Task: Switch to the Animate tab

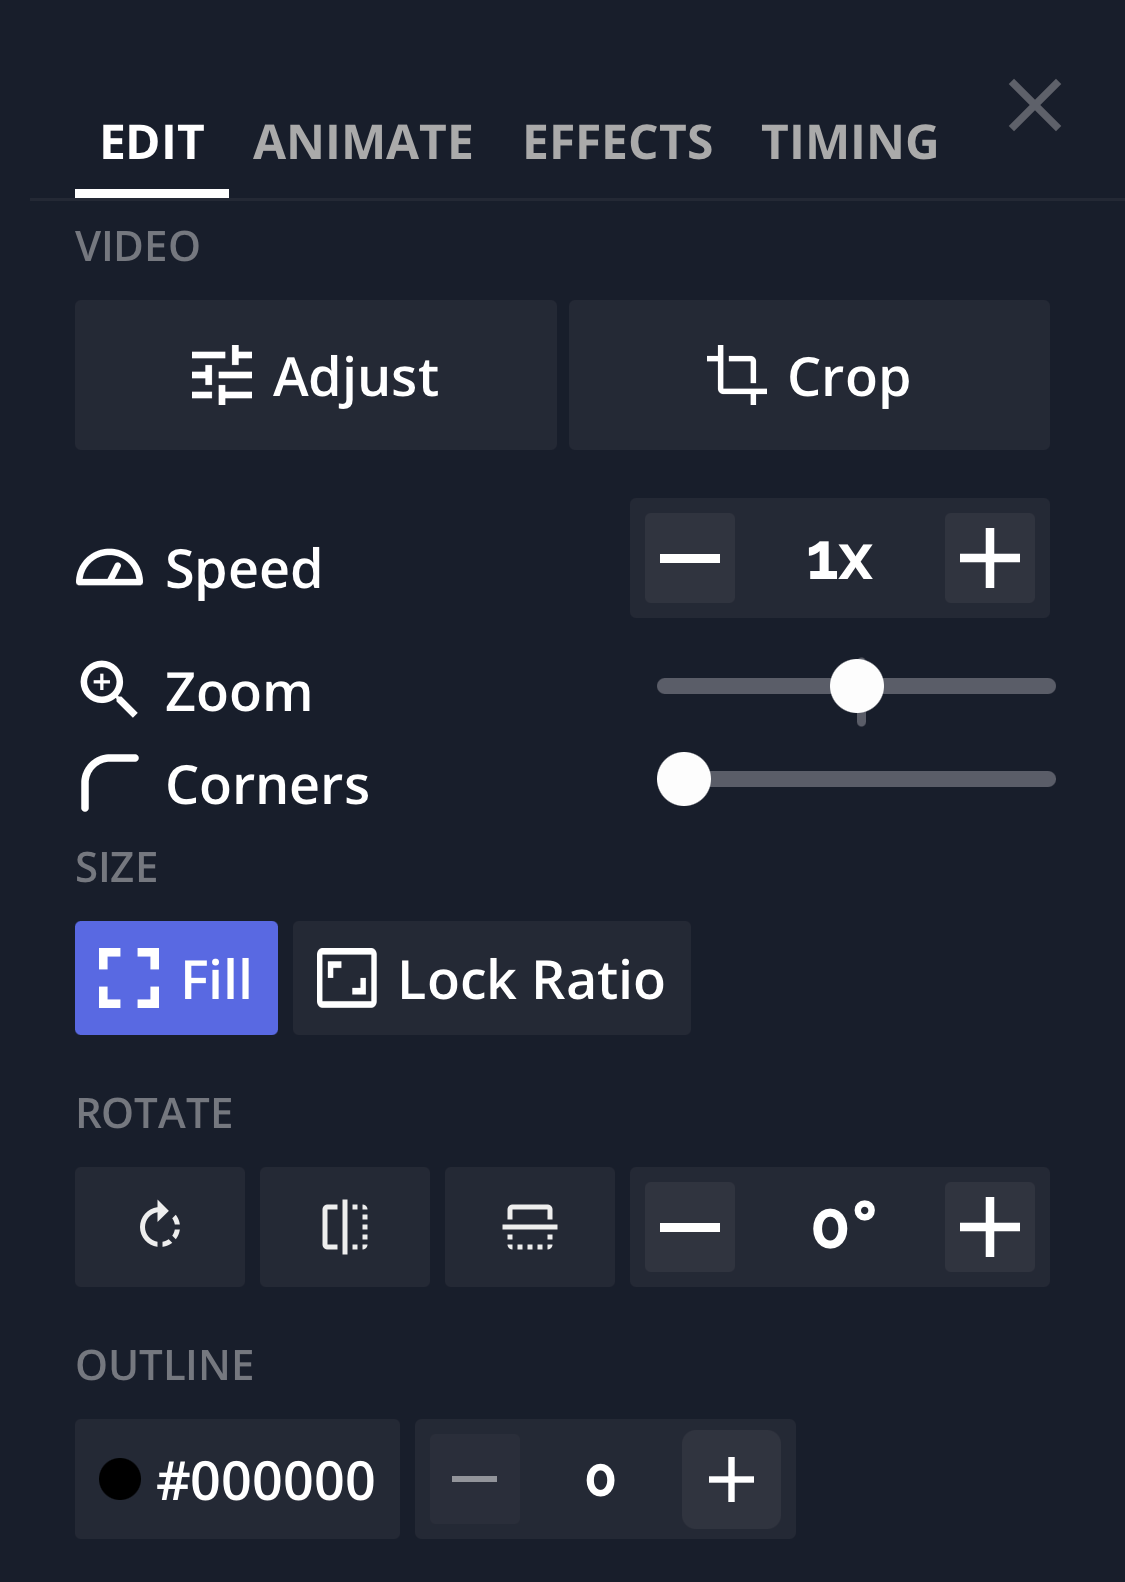Action: click(363, 142)
